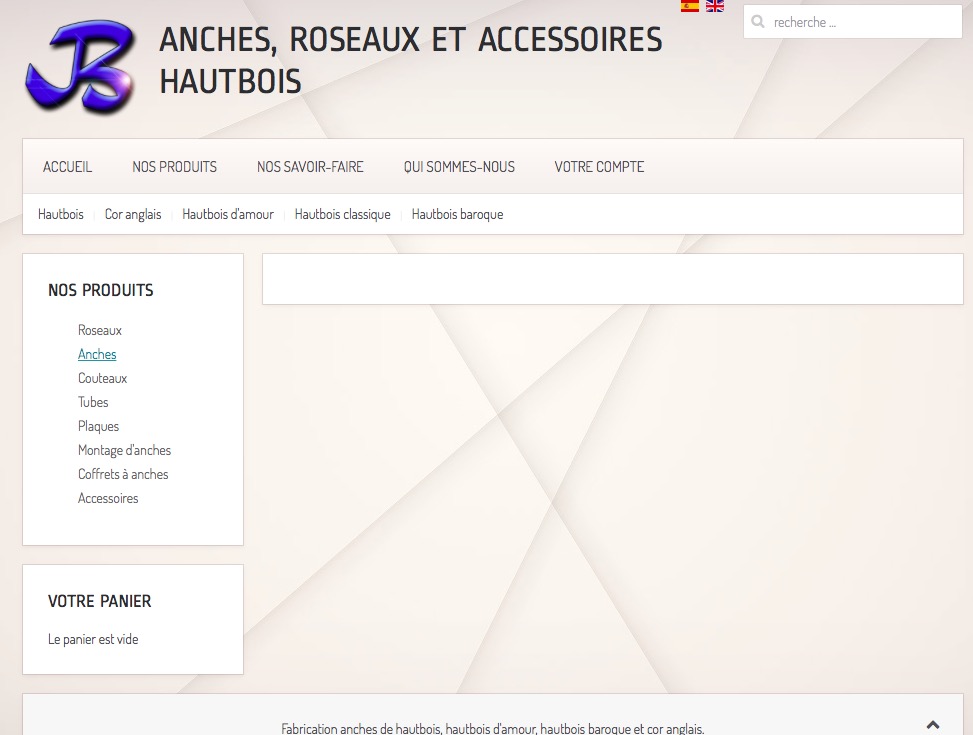This screenshot has height=735, width=973.
Task: Click the 'Le panier est vide' text
Action: [93, 639]
